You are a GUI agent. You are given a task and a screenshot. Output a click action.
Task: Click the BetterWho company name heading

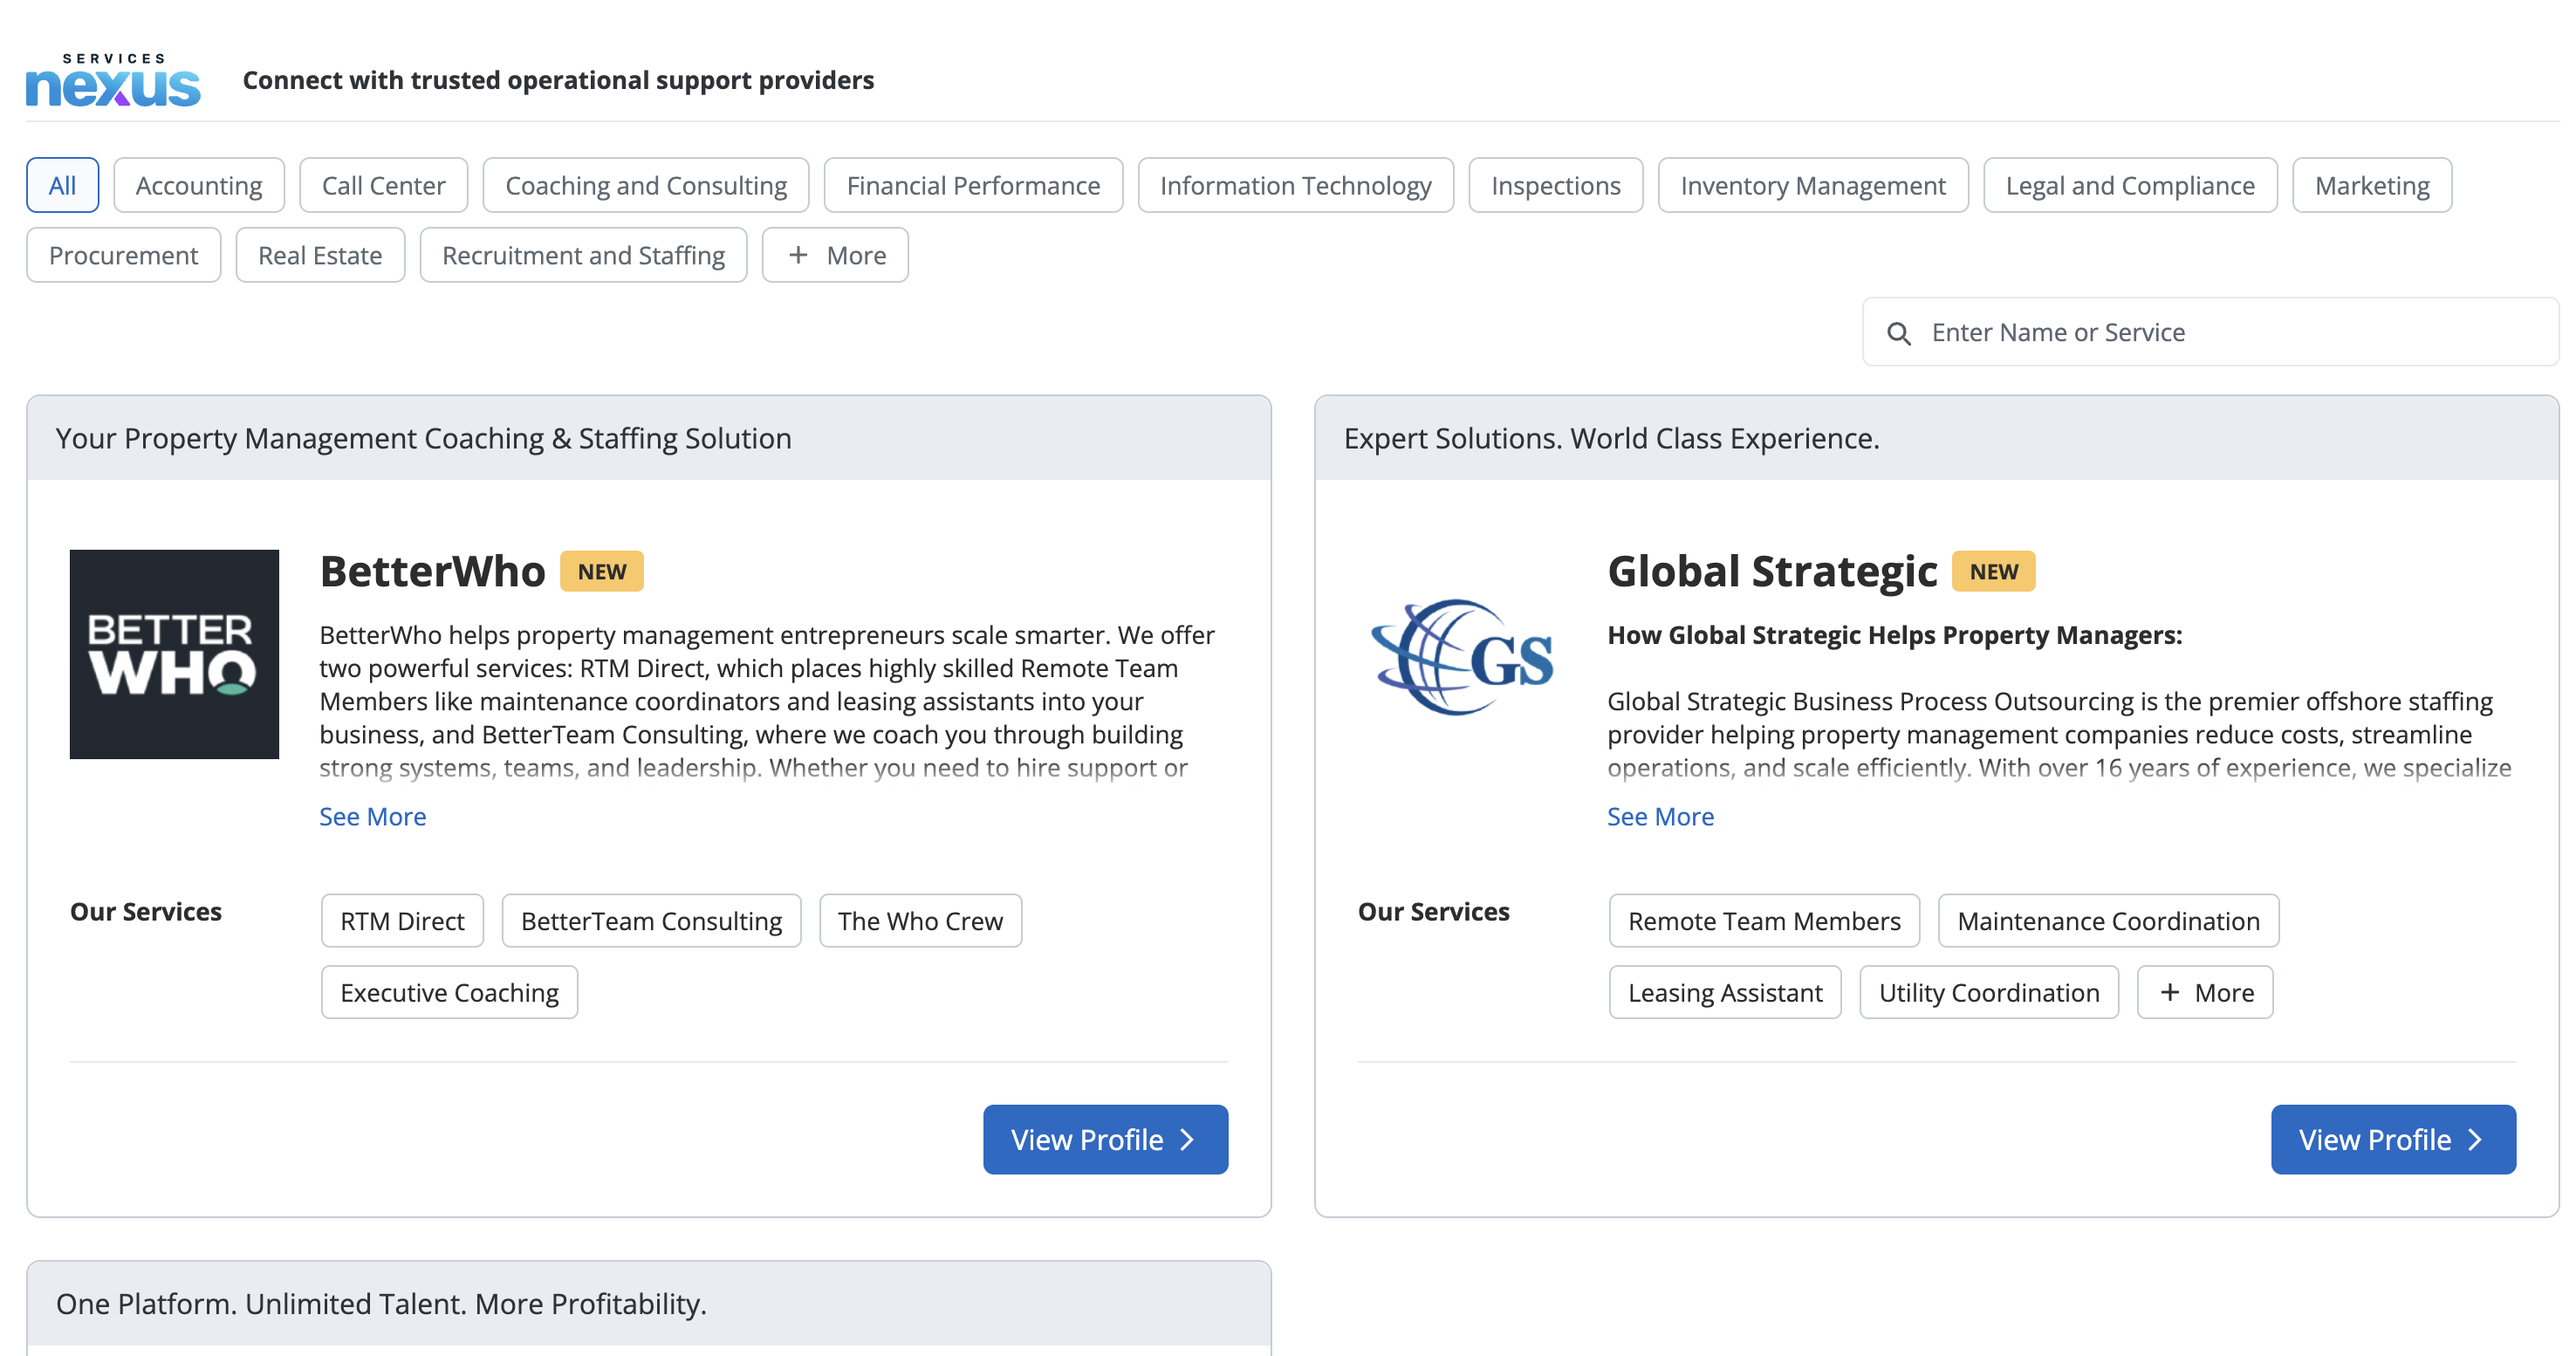(x=433, y=572)
